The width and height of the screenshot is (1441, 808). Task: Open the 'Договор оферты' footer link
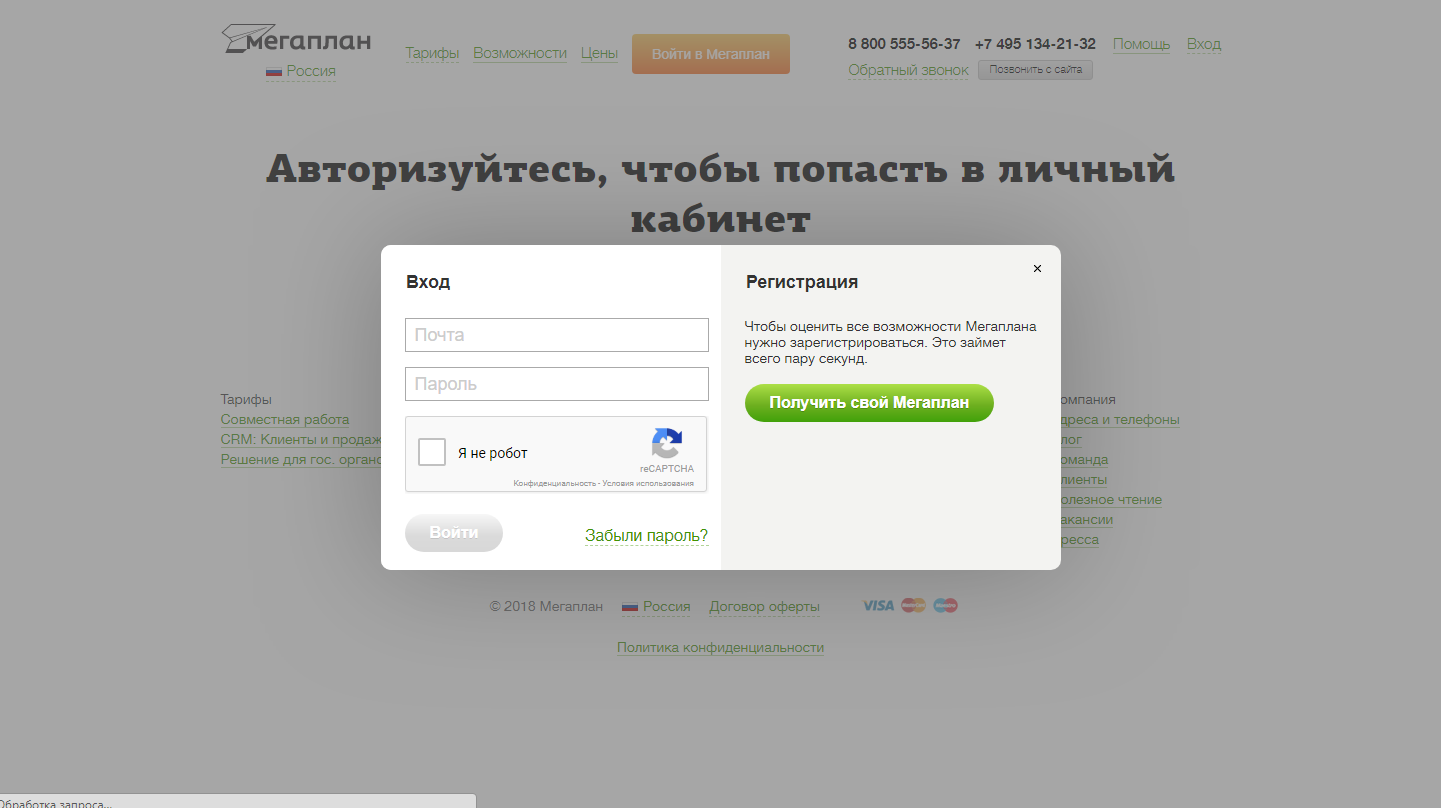tap(764, 606)
